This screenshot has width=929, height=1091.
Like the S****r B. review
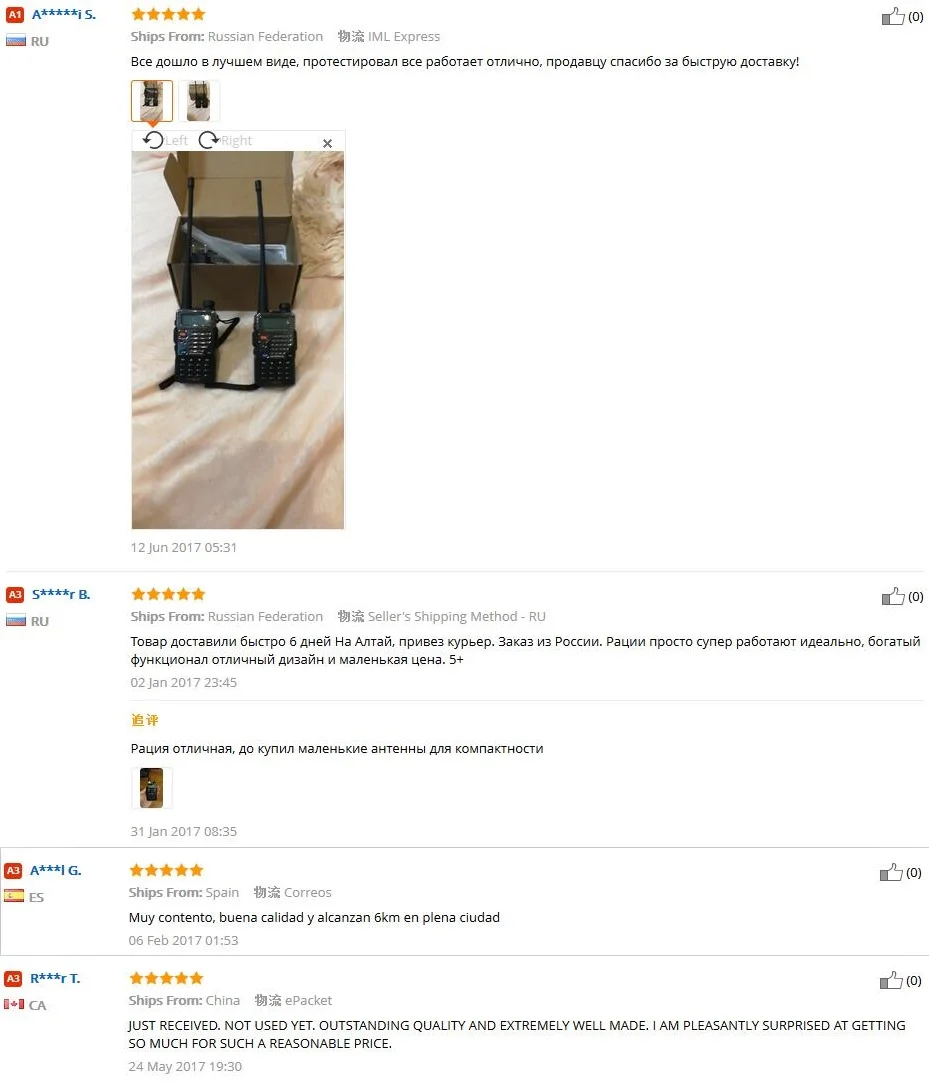pos(893,596)
